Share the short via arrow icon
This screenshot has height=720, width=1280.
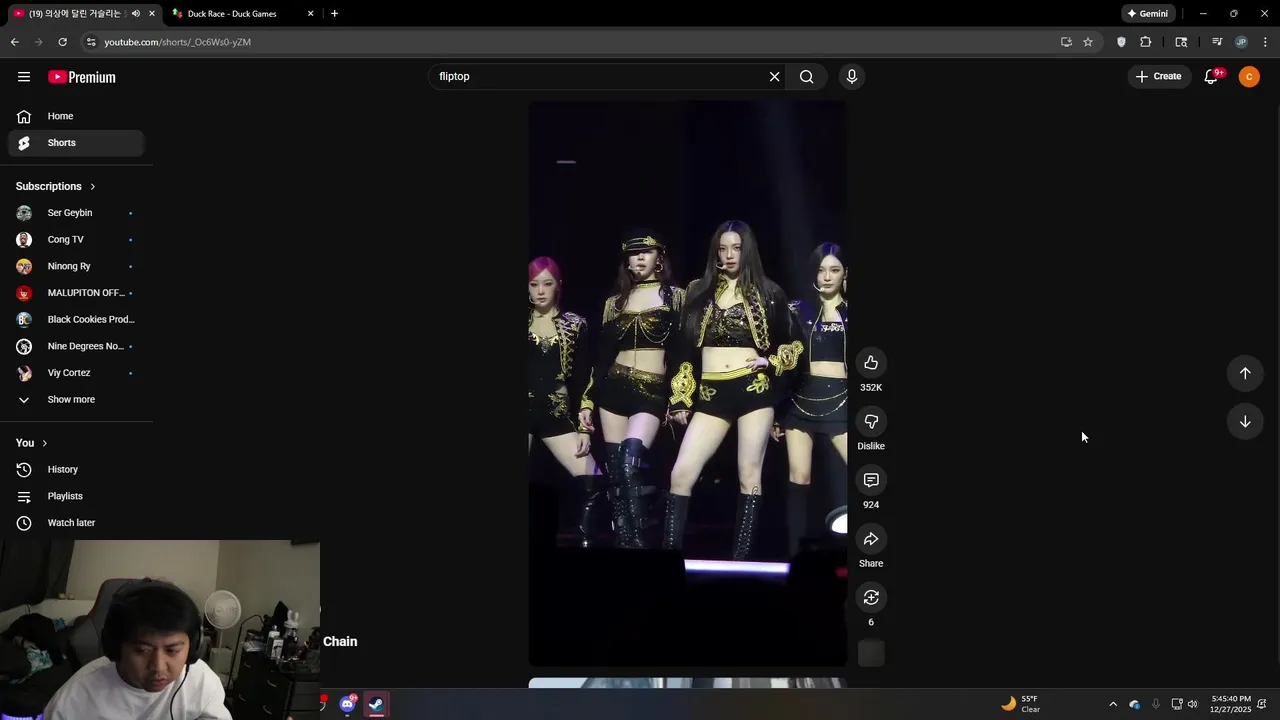click(x=871, y=539)
